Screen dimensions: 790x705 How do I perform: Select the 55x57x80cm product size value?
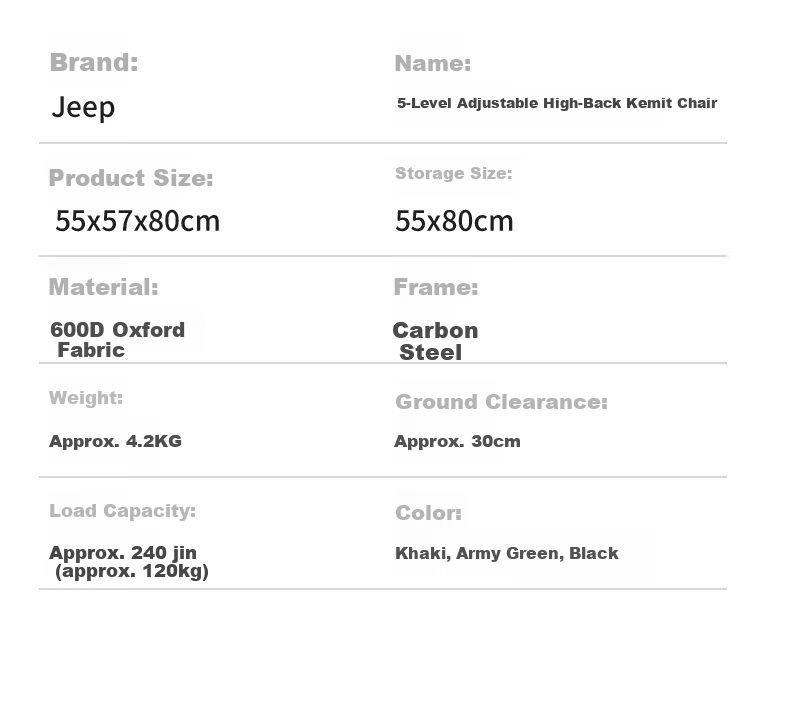click(x=138, y=221)
